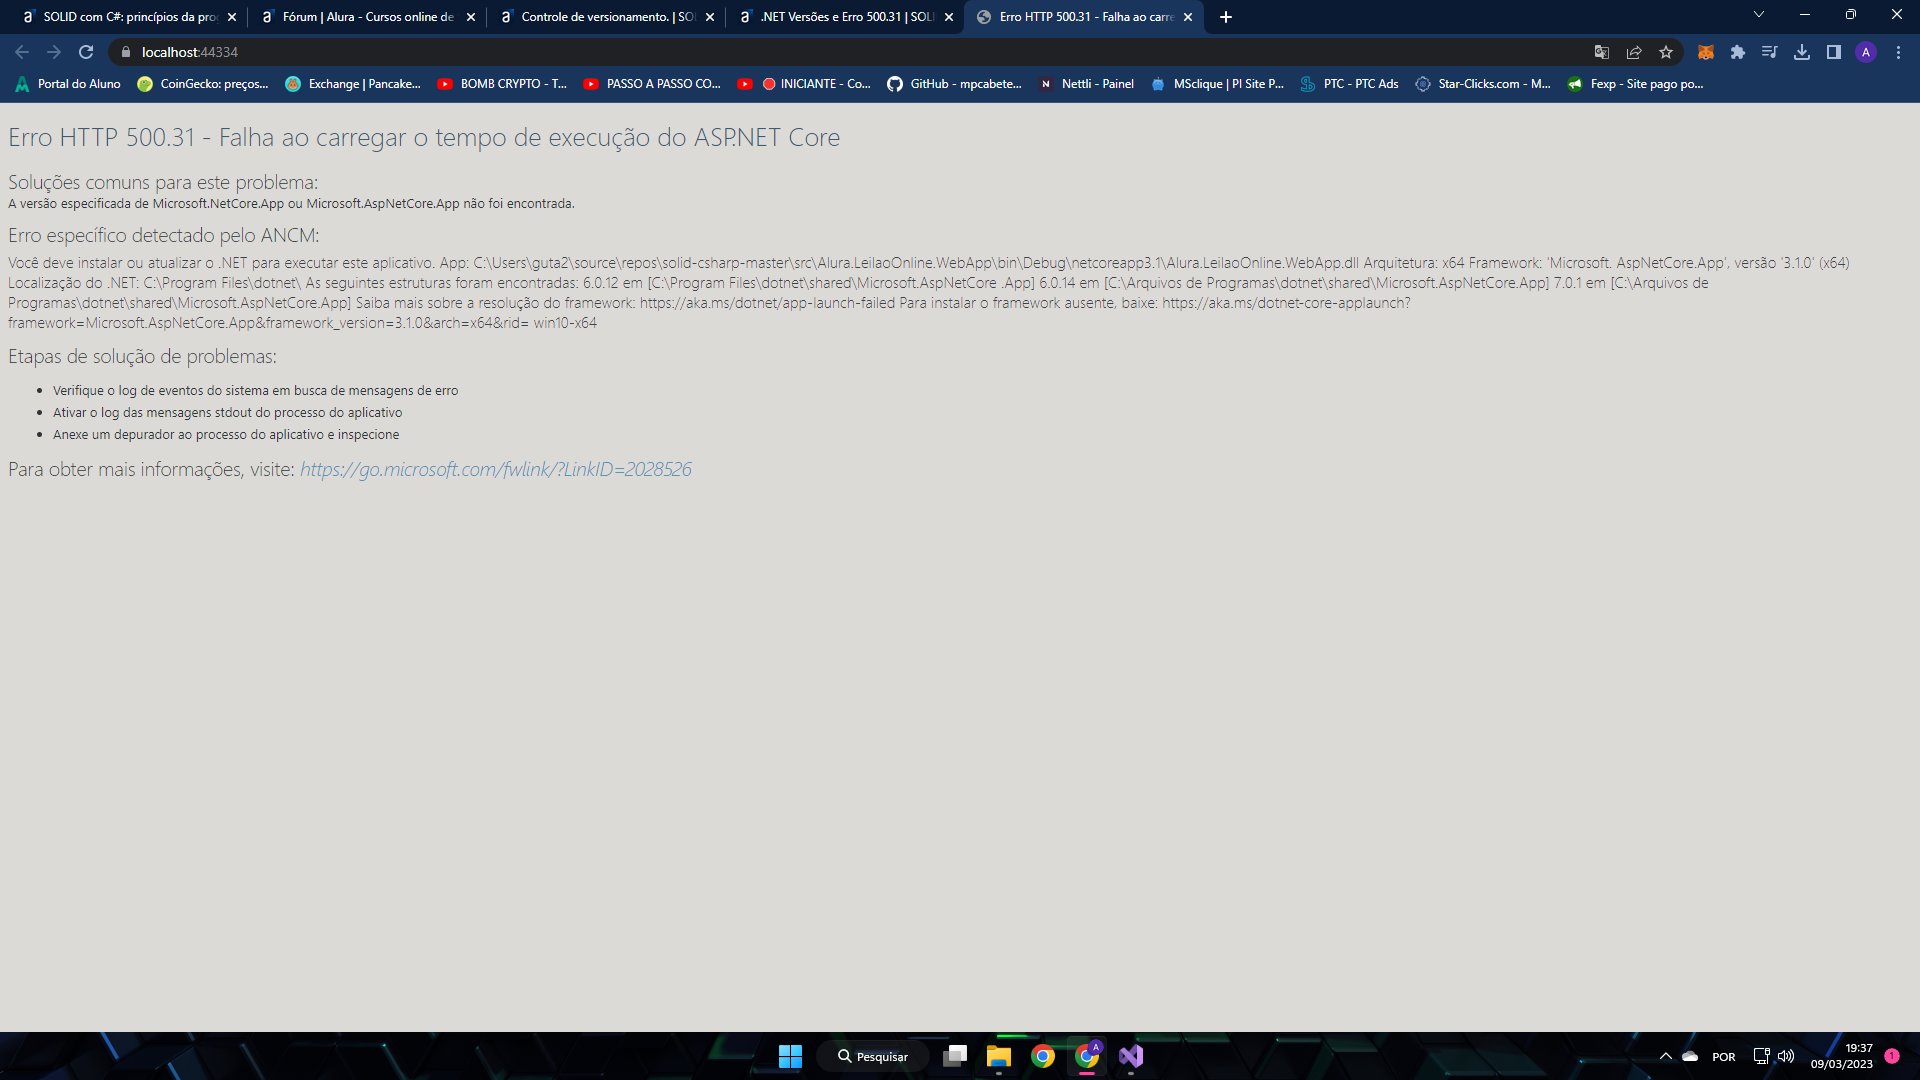Open the volume speaker control
The image size is (1920, 1080).
(x=1786, y=1056)
